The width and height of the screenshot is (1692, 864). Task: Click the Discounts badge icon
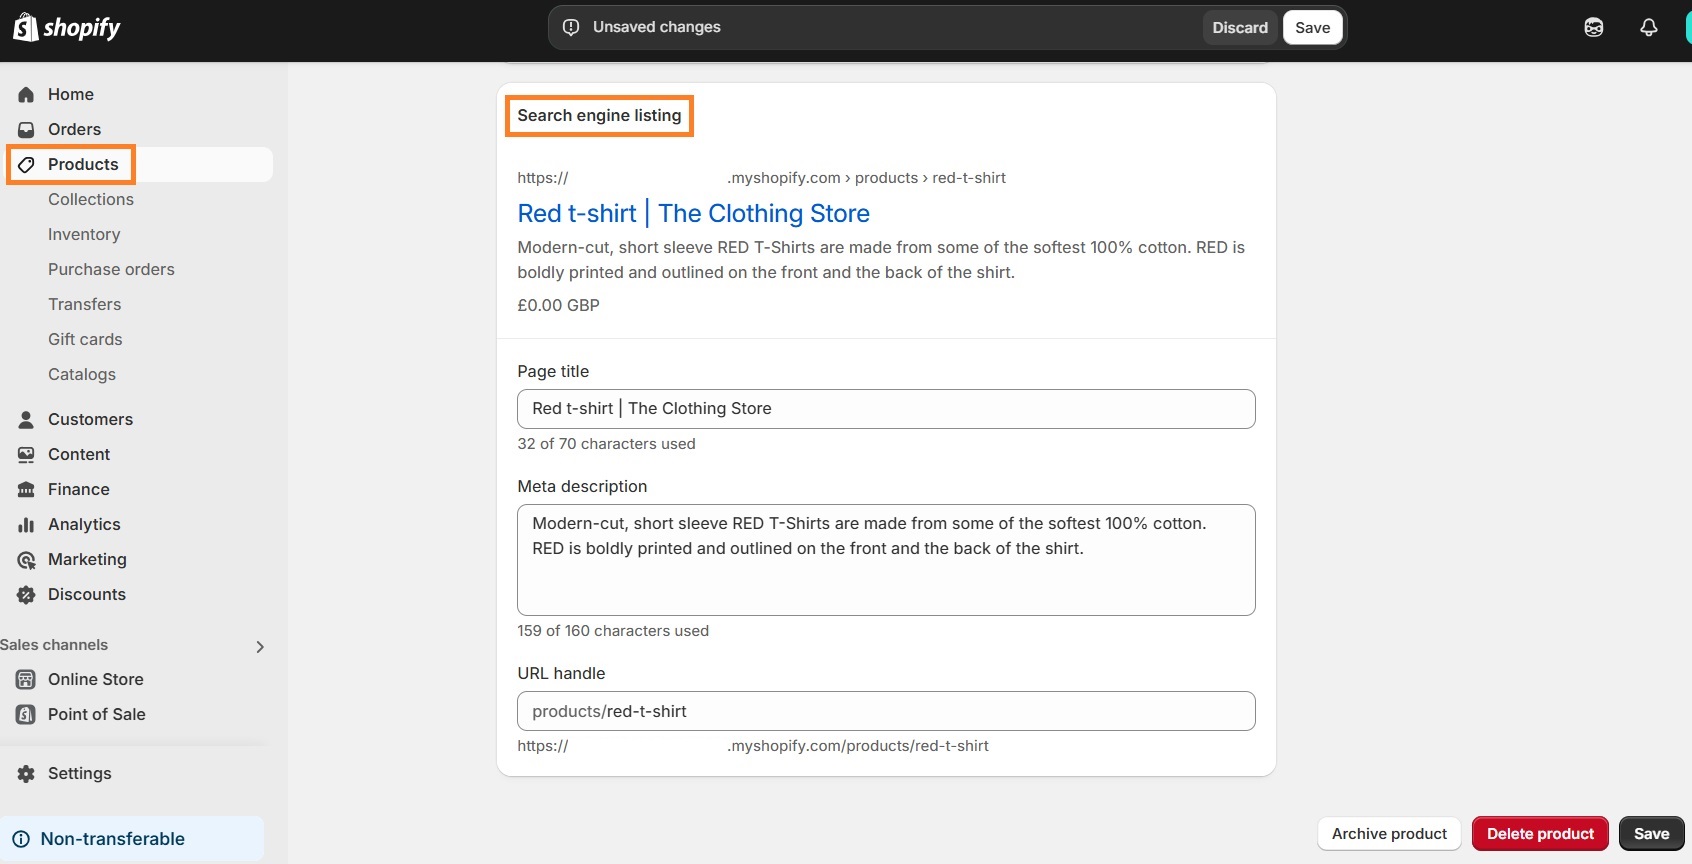point(26,594)
